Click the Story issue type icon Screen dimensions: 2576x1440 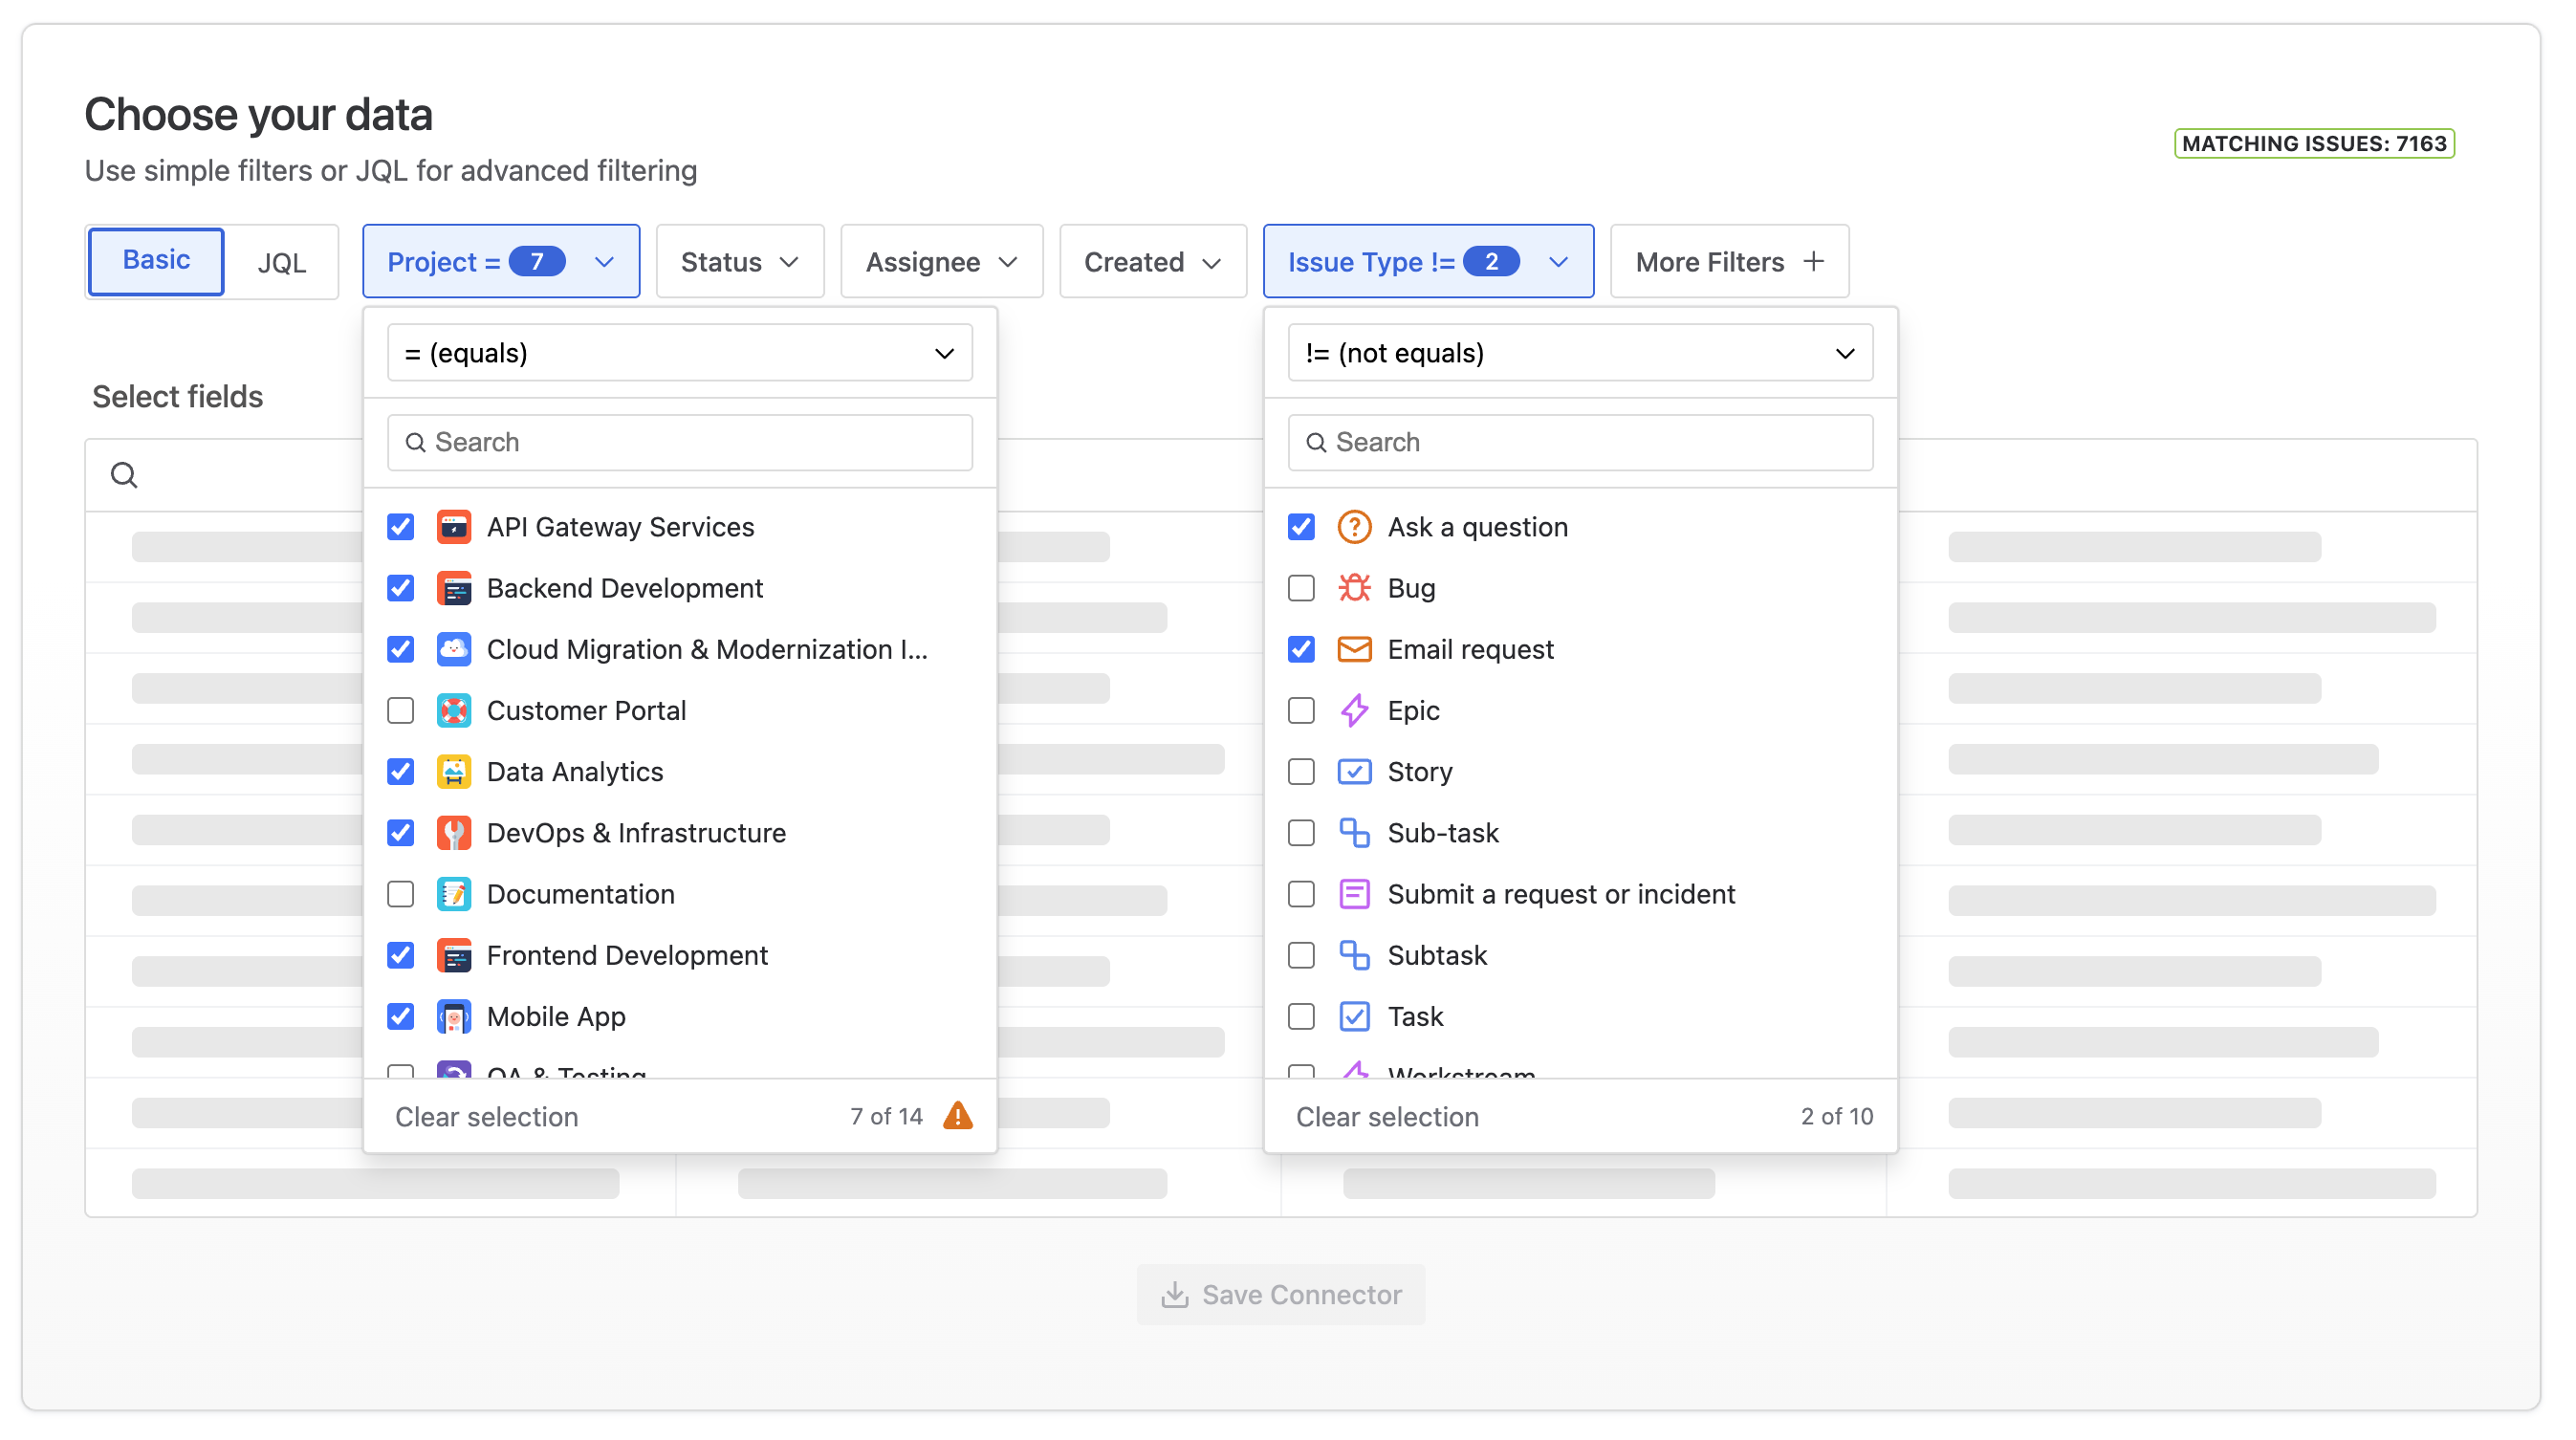tap(1354, 772)
